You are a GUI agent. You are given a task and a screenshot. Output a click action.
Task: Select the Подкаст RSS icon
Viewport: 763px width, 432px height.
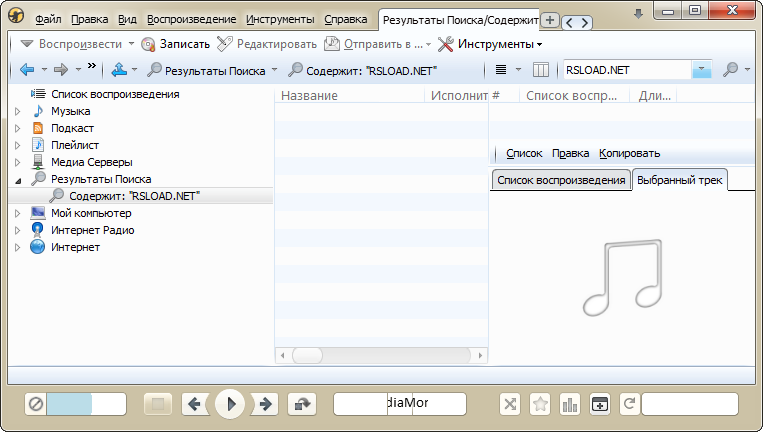pyautogui.click(x=38, y=128)
